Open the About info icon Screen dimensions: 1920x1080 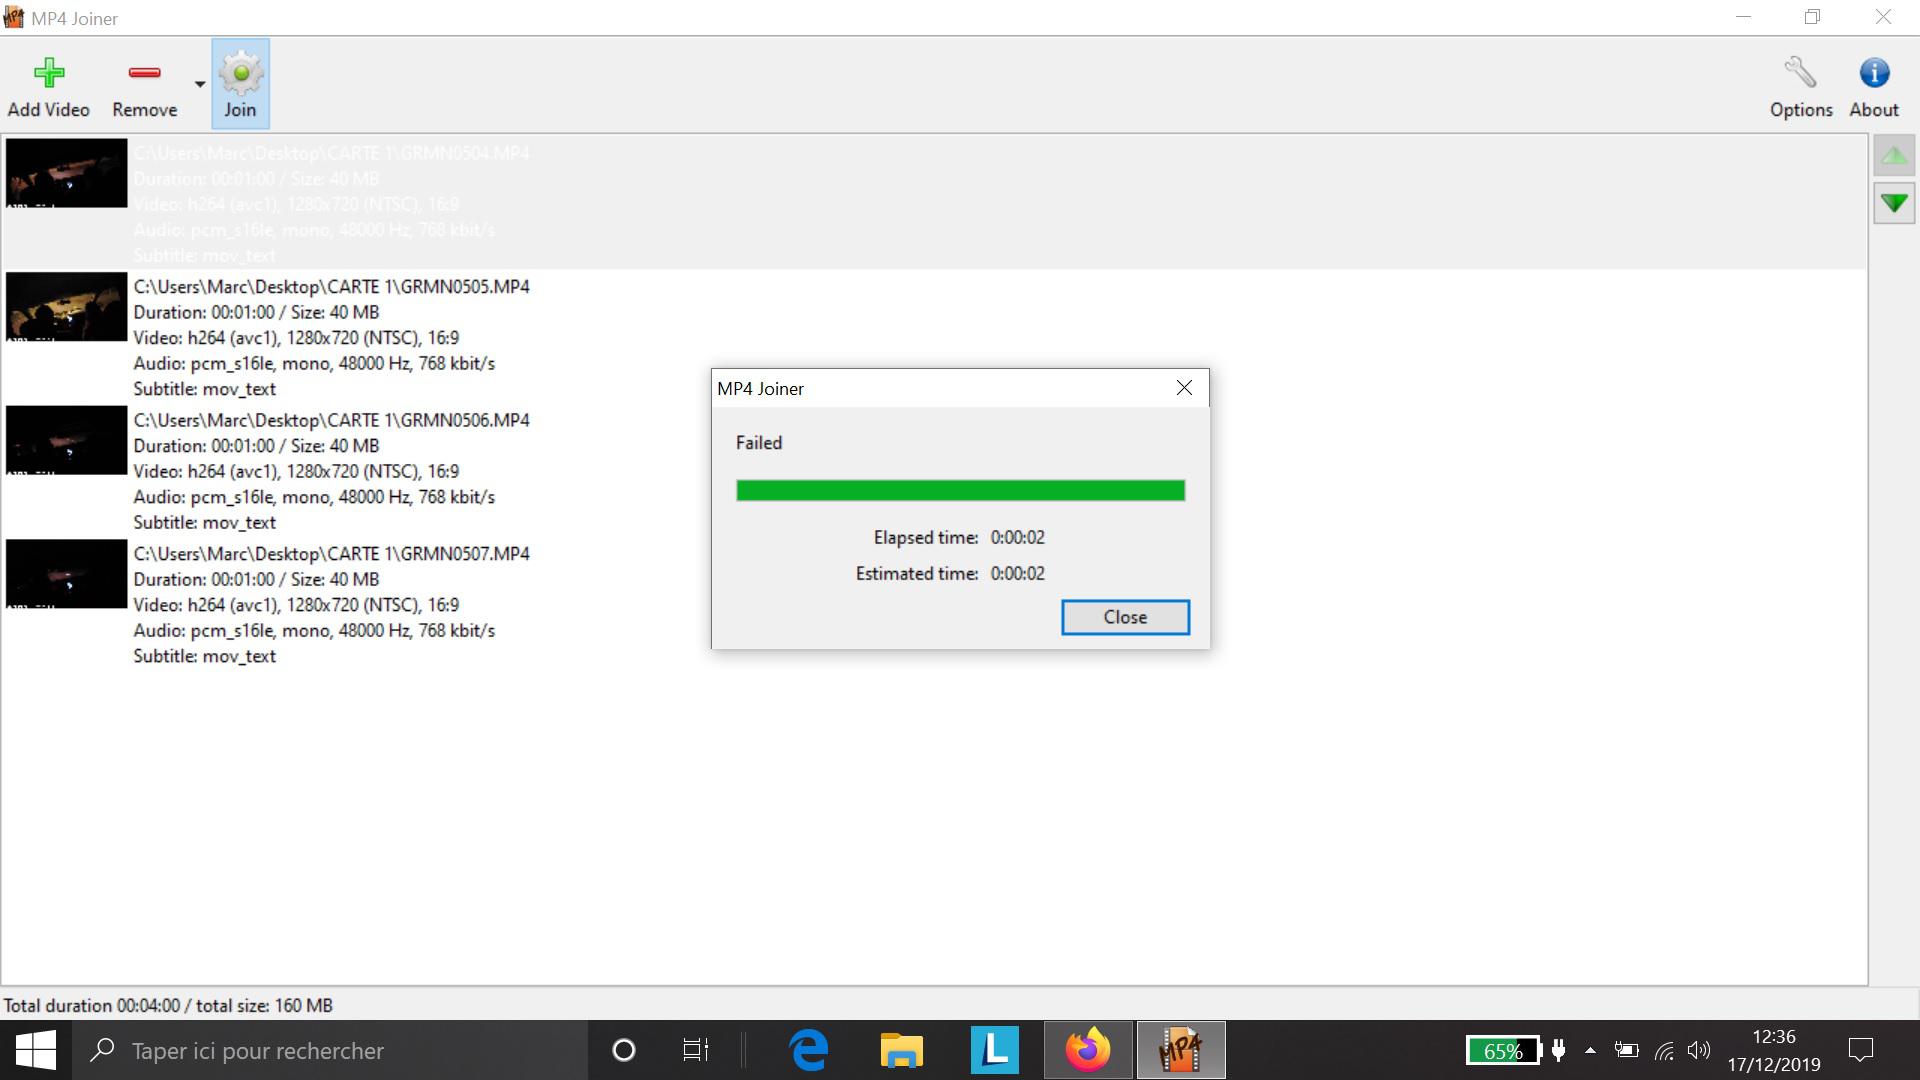[x=1874, y=73]
